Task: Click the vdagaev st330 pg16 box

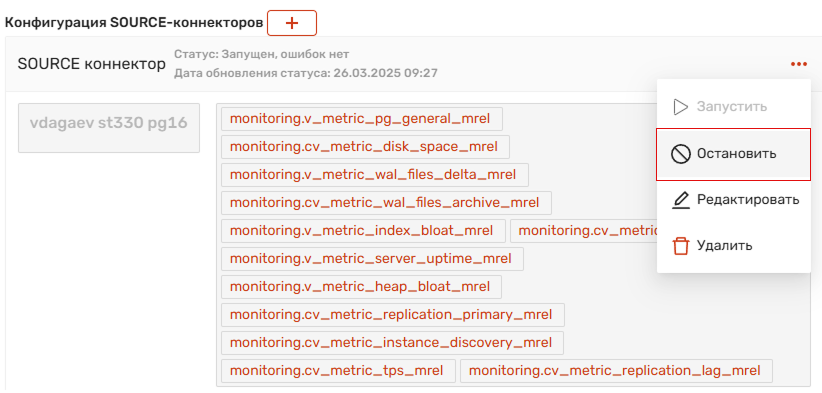Action: [x=109, y=128]
